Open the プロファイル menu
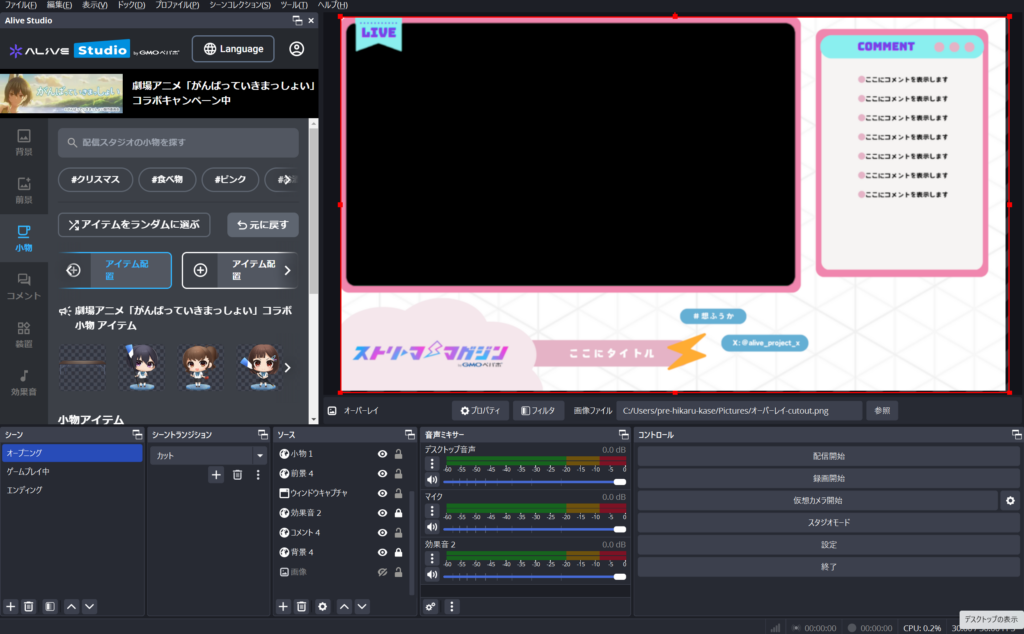Screen dimensions: 1024x634 [178, 5]
